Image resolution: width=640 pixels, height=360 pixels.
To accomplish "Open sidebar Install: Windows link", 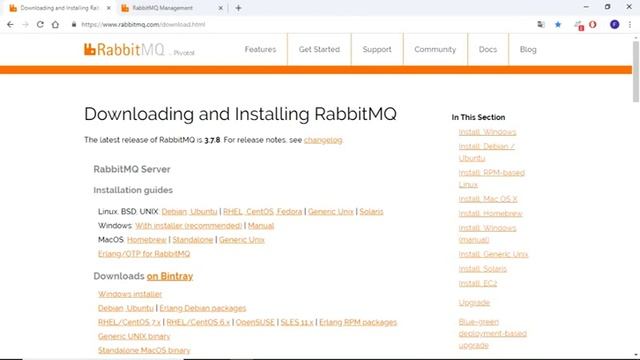I will tap(487, 132).
